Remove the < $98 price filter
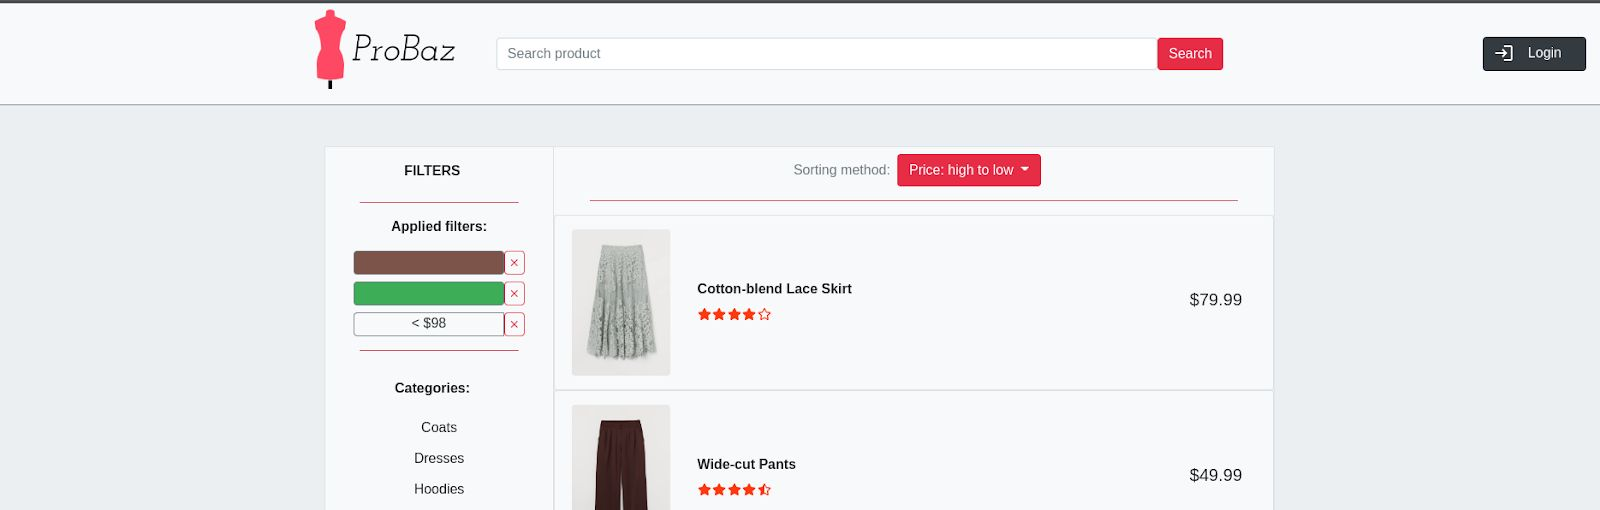The width and height of the screenshot is (1600, 510). click(x=514, y=325)
